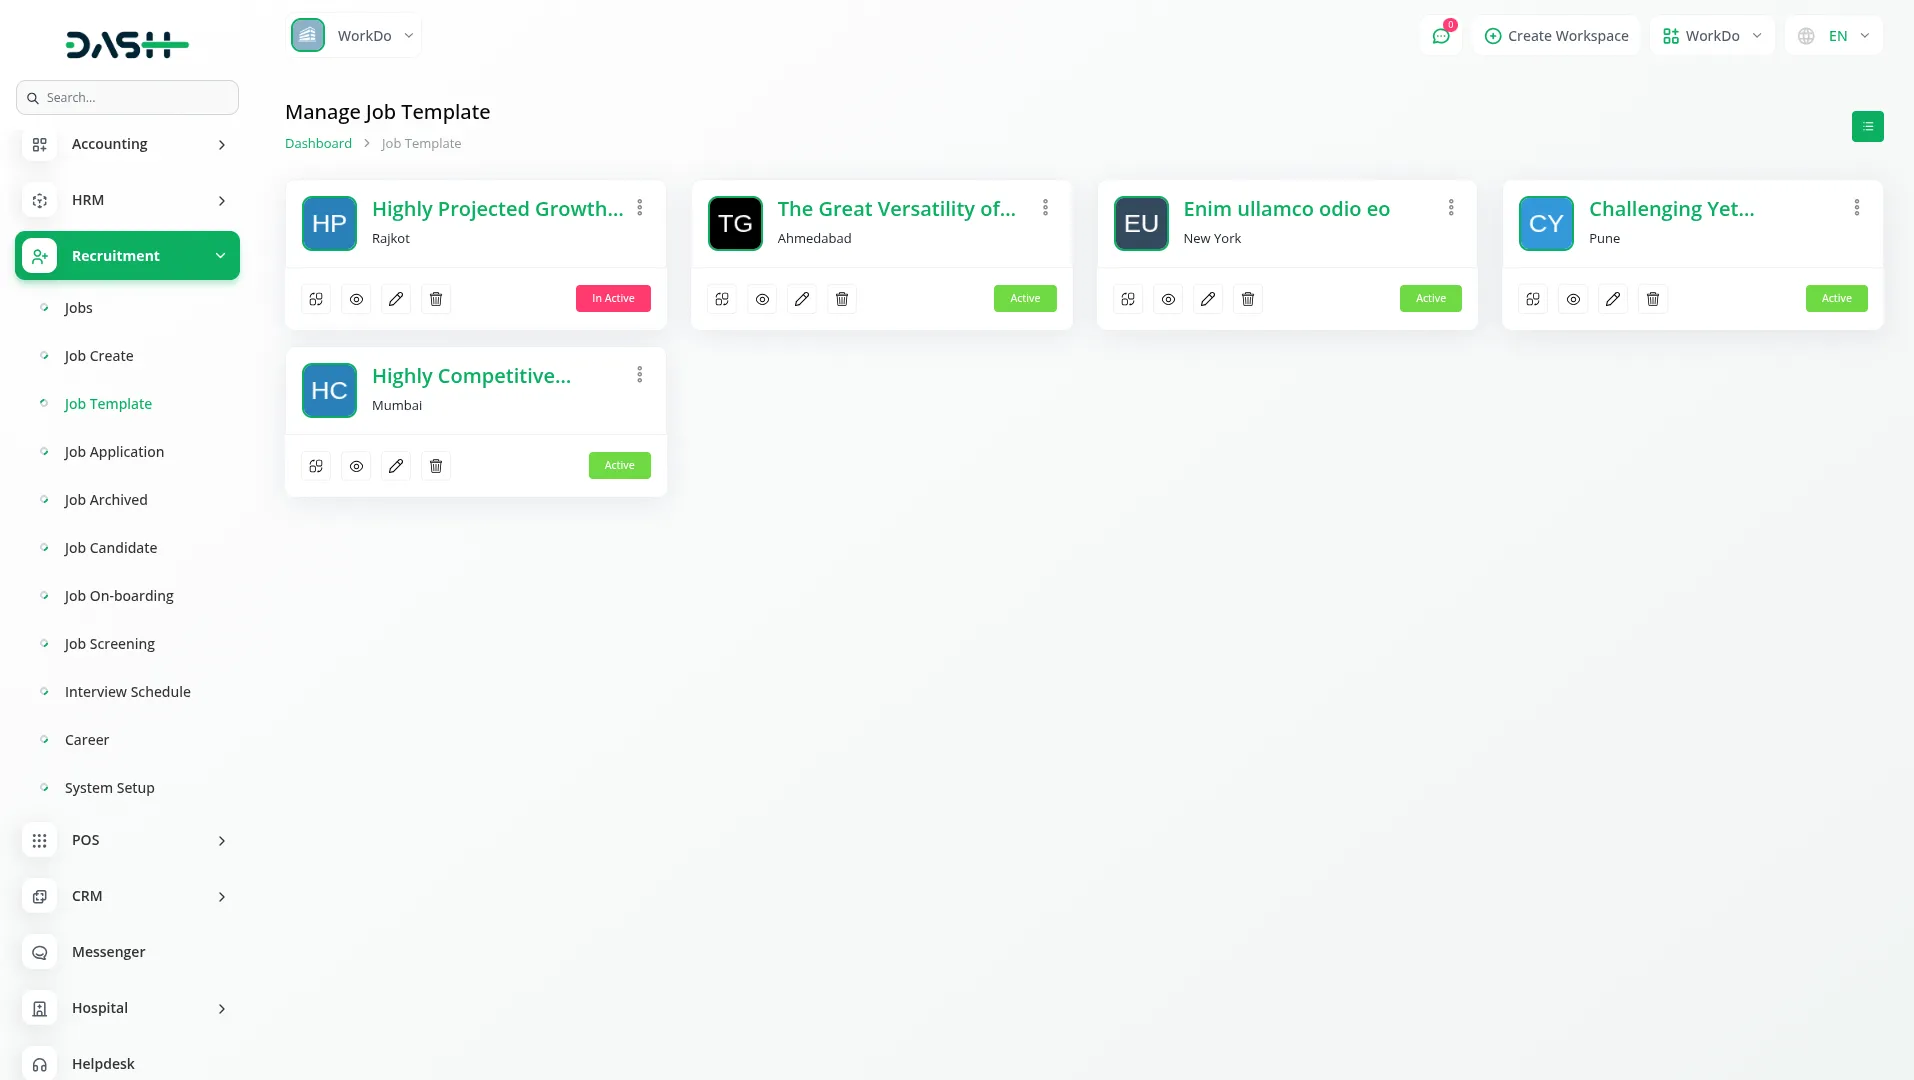The width and height of the screenshot is (1914, 1080).
Task: Expand the Accounting sidebar menu
Action: 127,144
